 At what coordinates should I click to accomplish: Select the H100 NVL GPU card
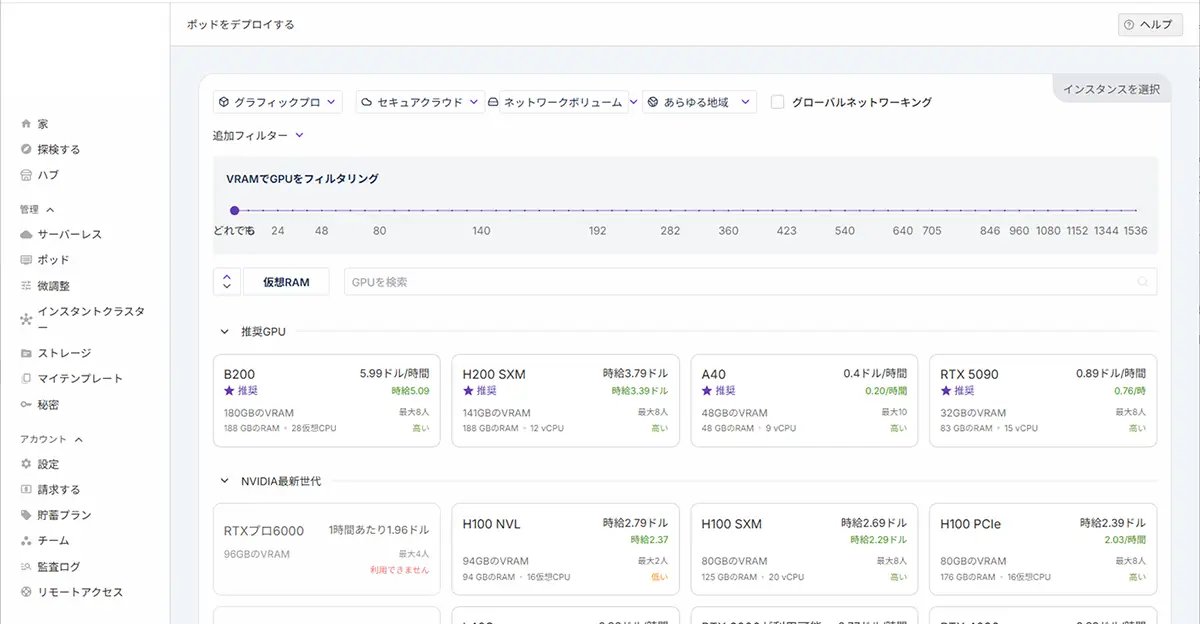coord(565,549)
